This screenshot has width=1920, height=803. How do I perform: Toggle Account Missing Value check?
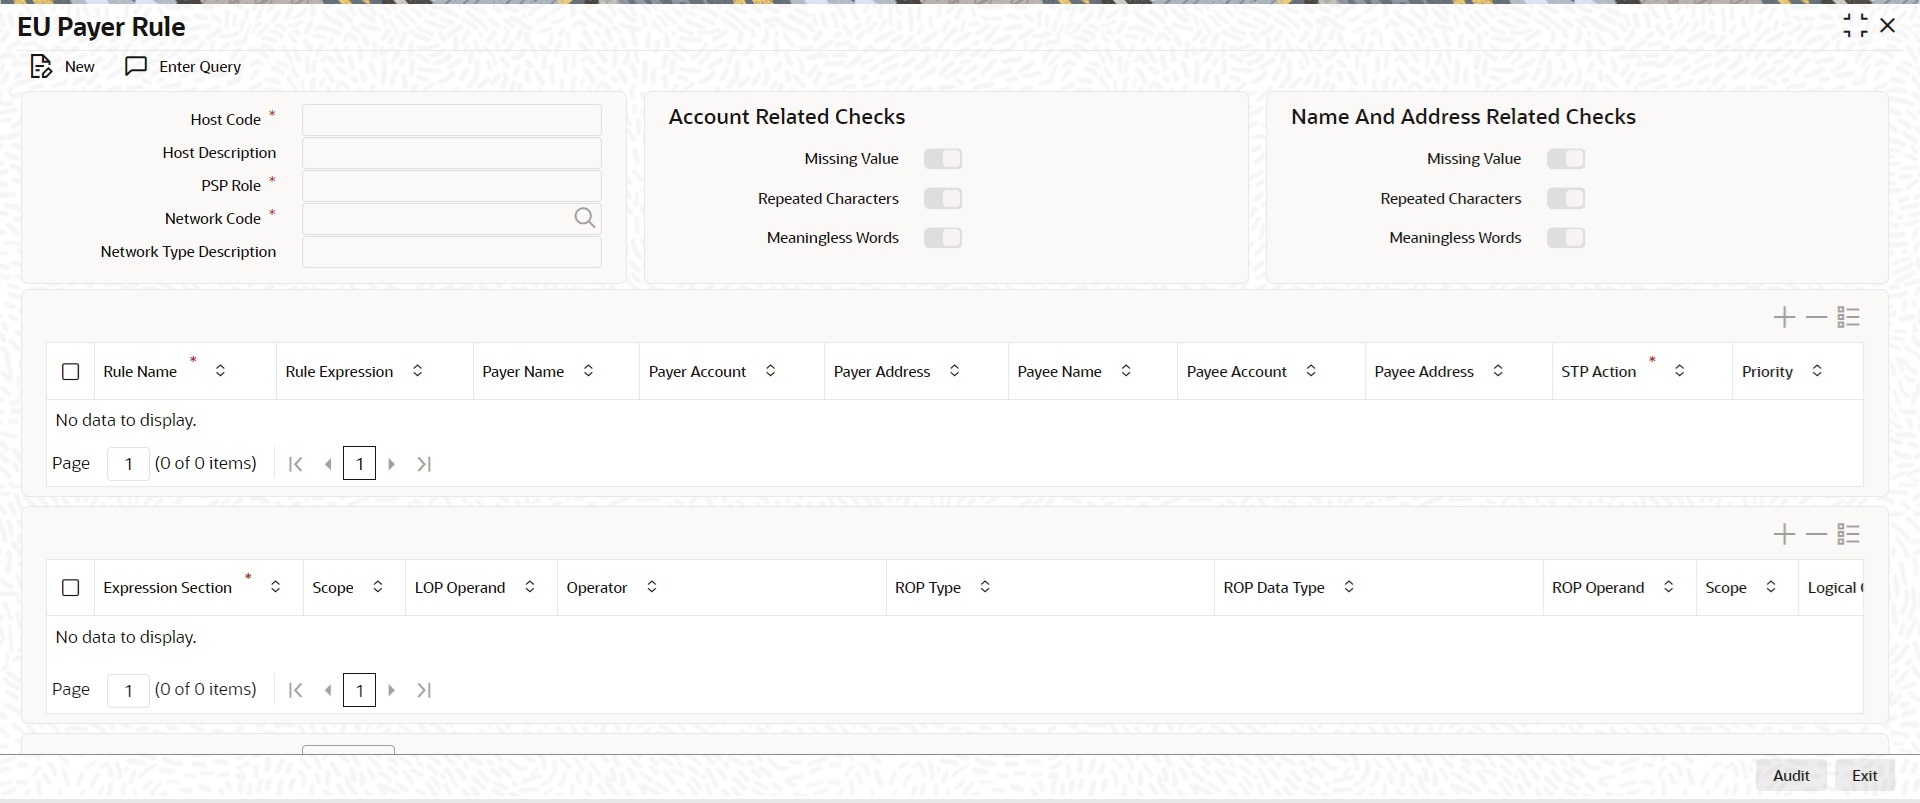(943, 159)
